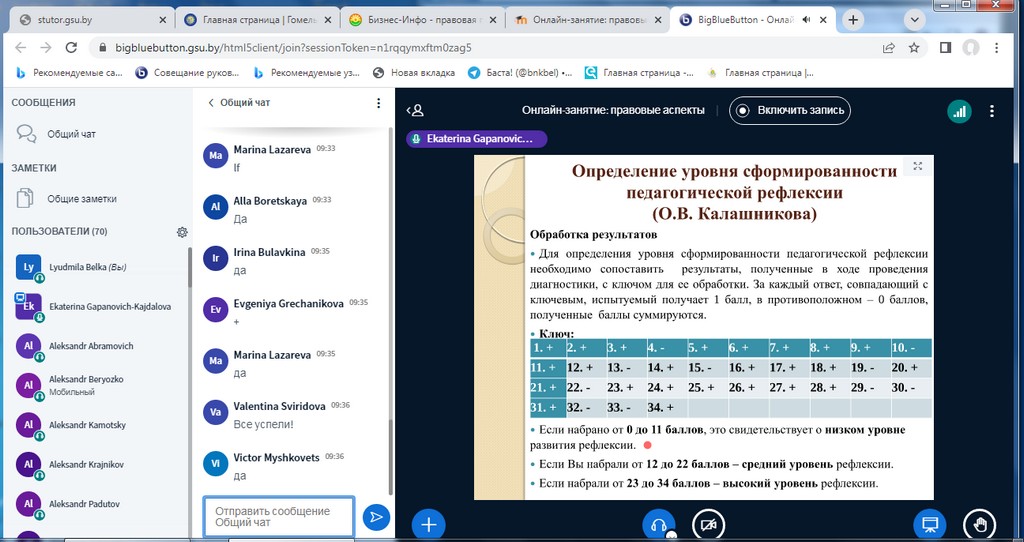Open the main options menu in the meeting header

click(992, 111)
